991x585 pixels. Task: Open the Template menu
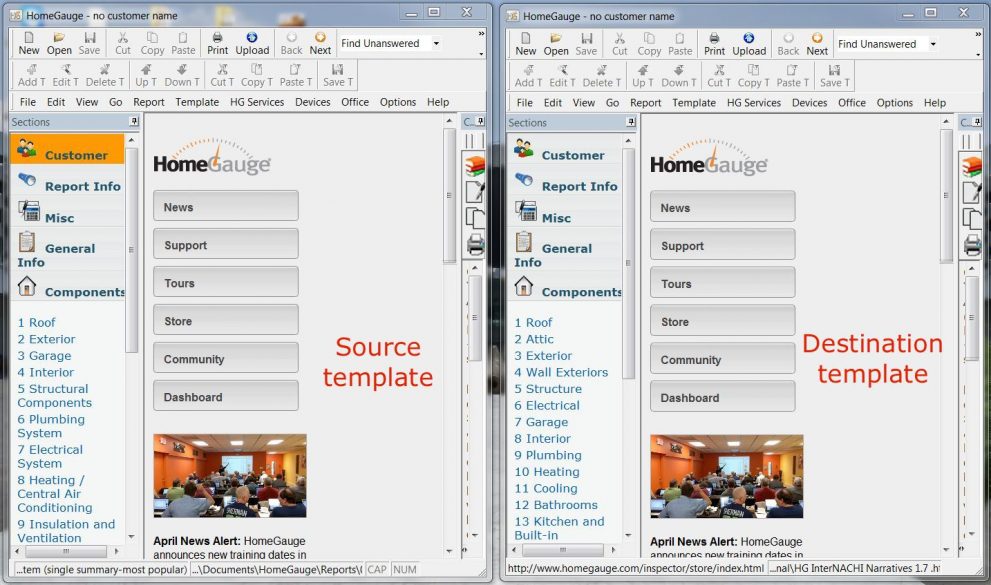coord(197,102)
